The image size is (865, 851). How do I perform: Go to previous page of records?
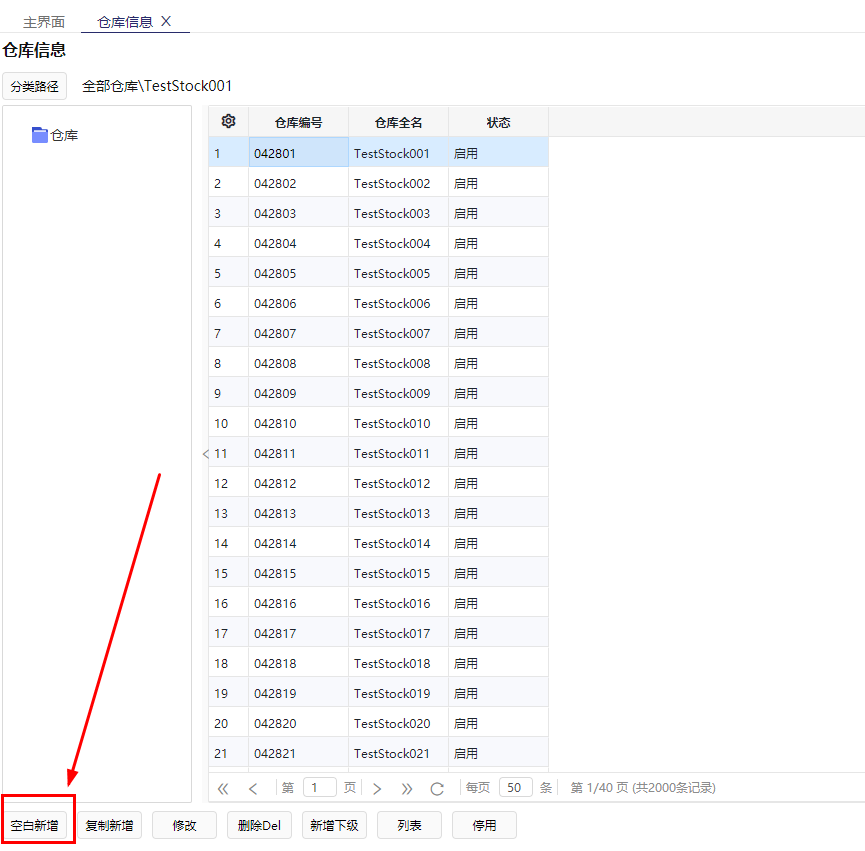pos(253,788)
